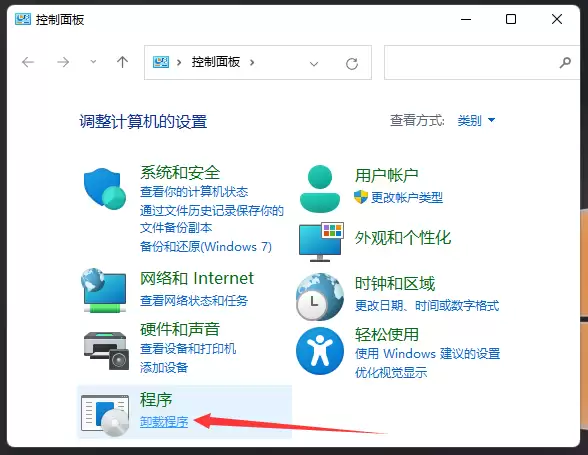The image size is (588, 455).
Task: Open the System and Security shield icon
Action: click(x=105, y=189)
